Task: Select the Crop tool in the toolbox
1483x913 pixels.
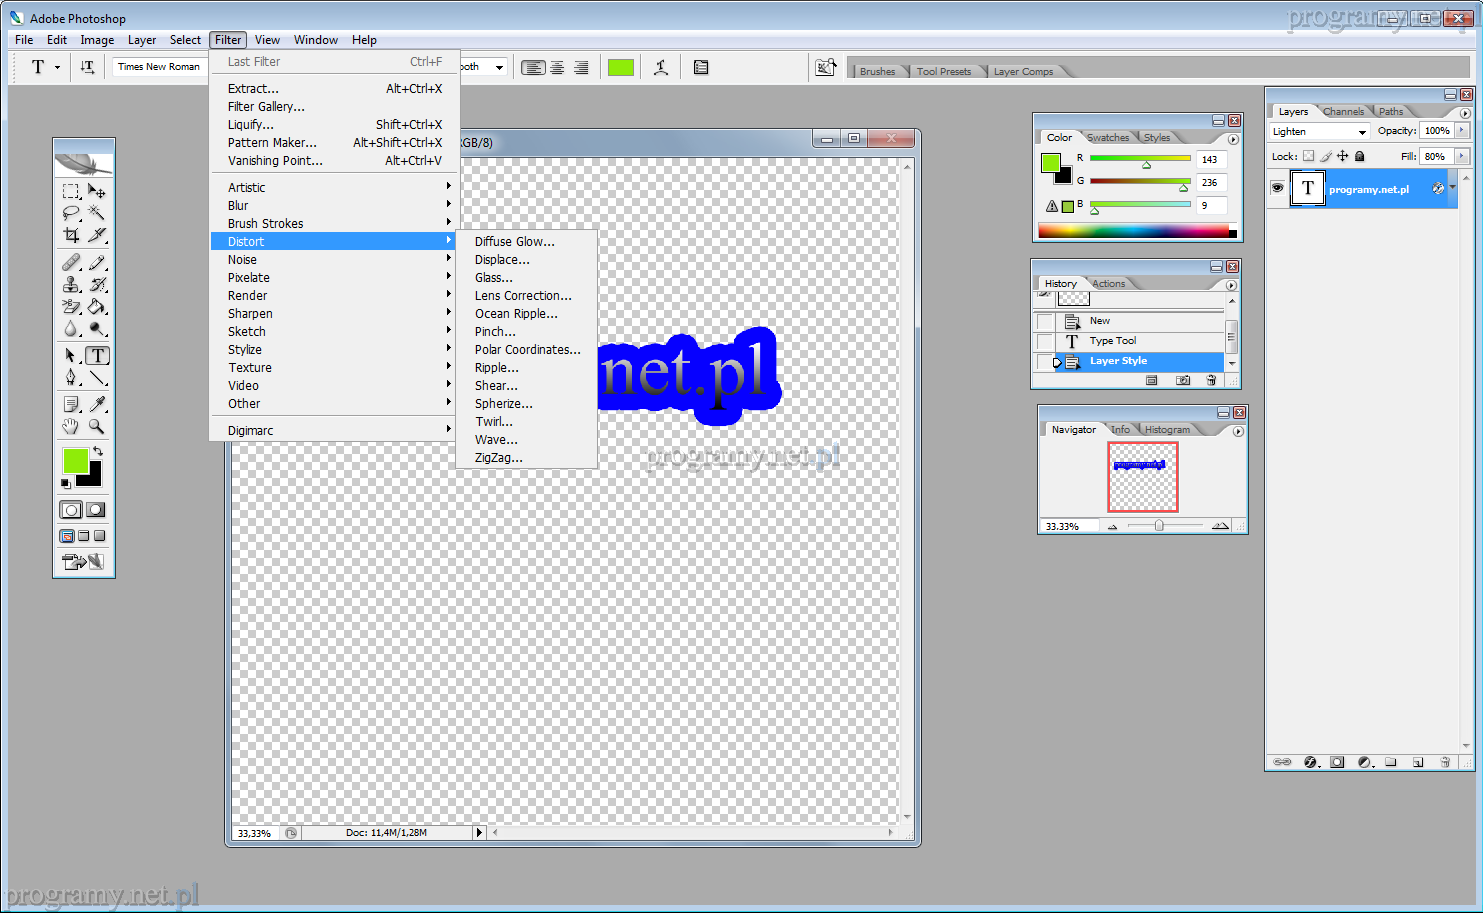Action: 71,235
